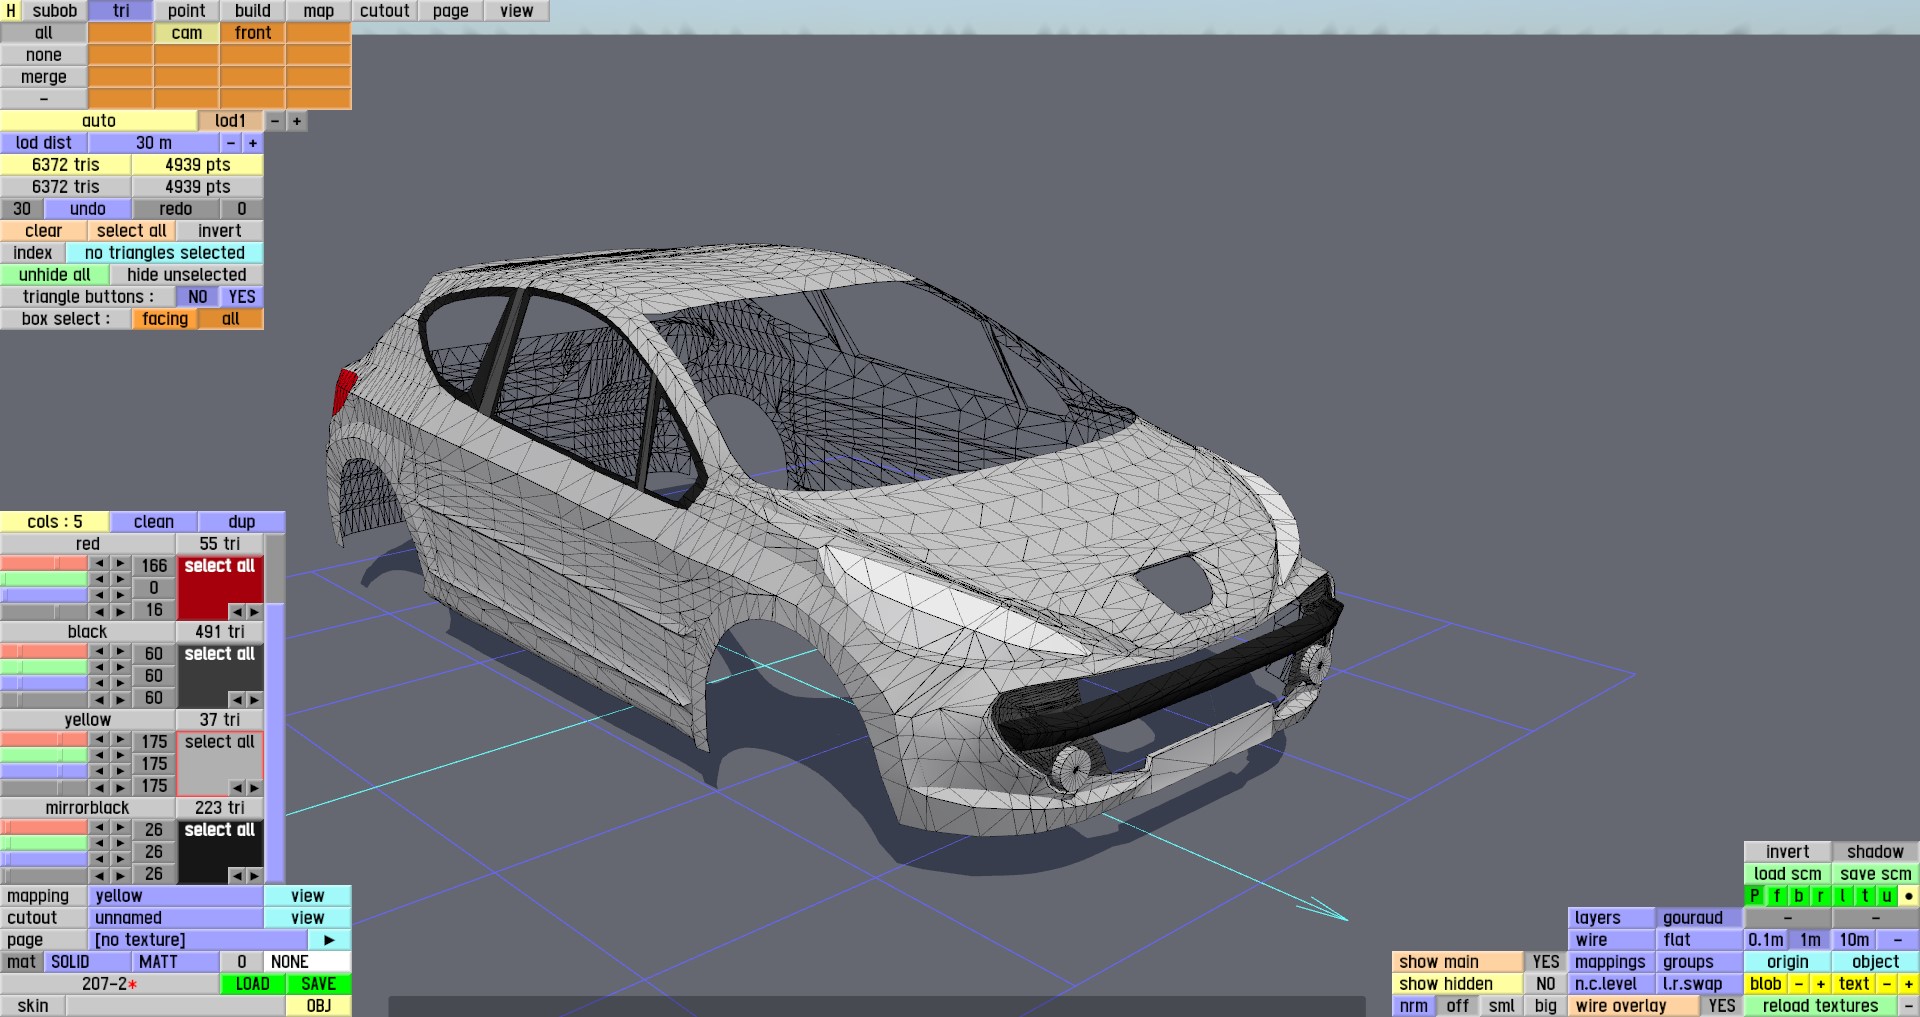Click the 'no triangles selected' status text

click(165, 253)
